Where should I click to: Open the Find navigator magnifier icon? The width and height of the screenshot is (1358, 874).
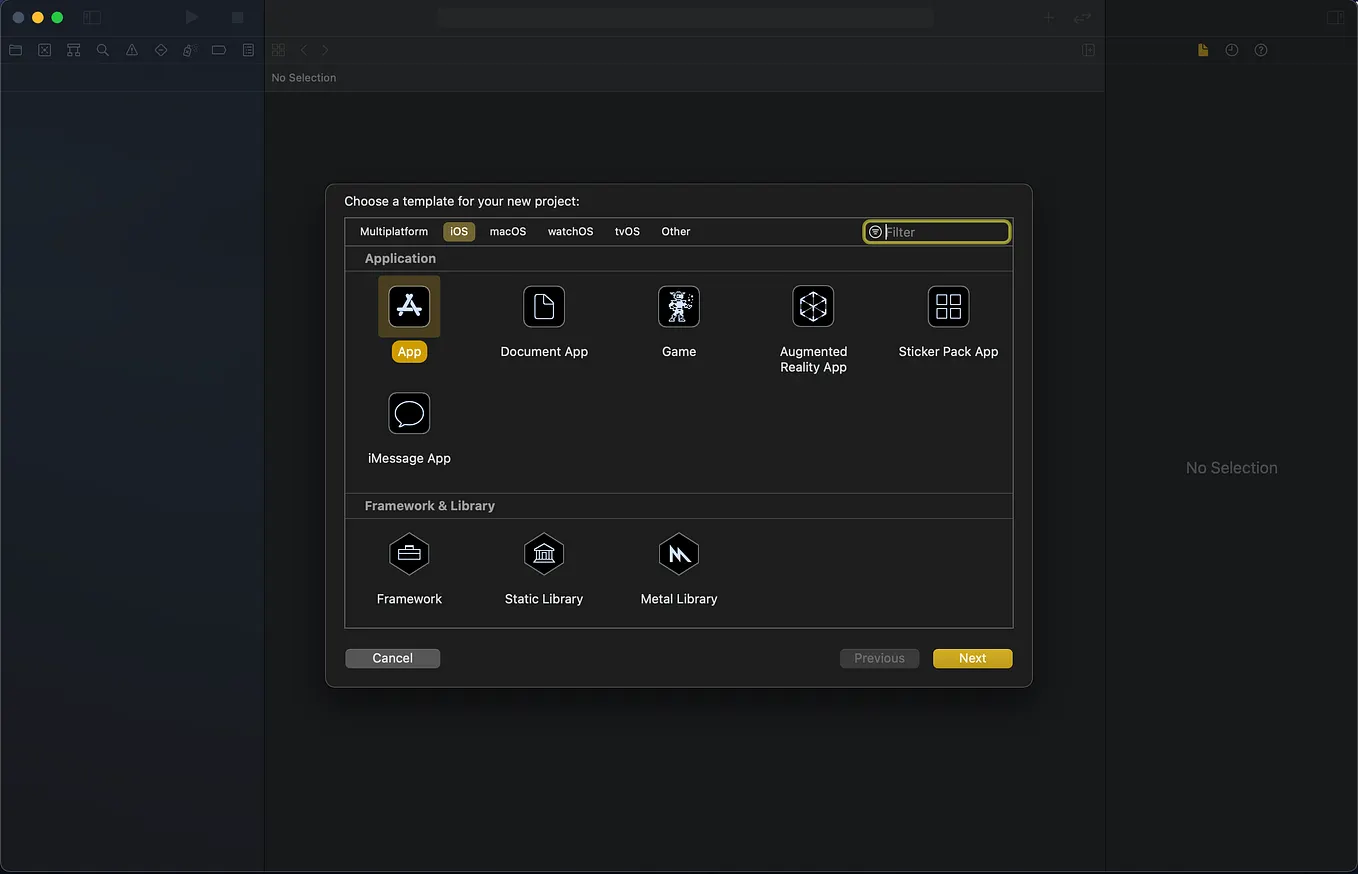coord(102,50)
